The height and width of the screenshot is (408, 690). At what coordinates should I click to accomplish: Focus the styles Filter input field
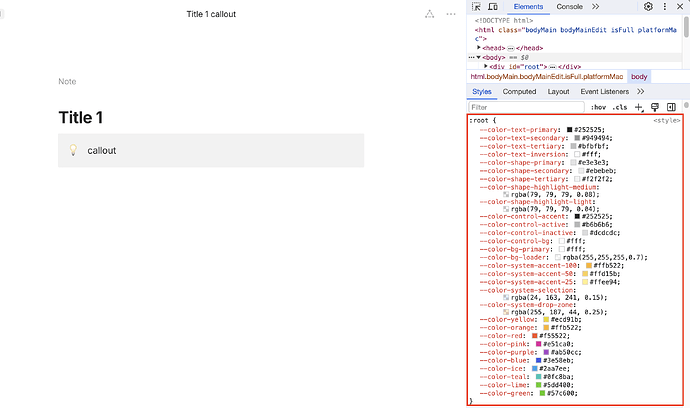click(x=525, y=107)
